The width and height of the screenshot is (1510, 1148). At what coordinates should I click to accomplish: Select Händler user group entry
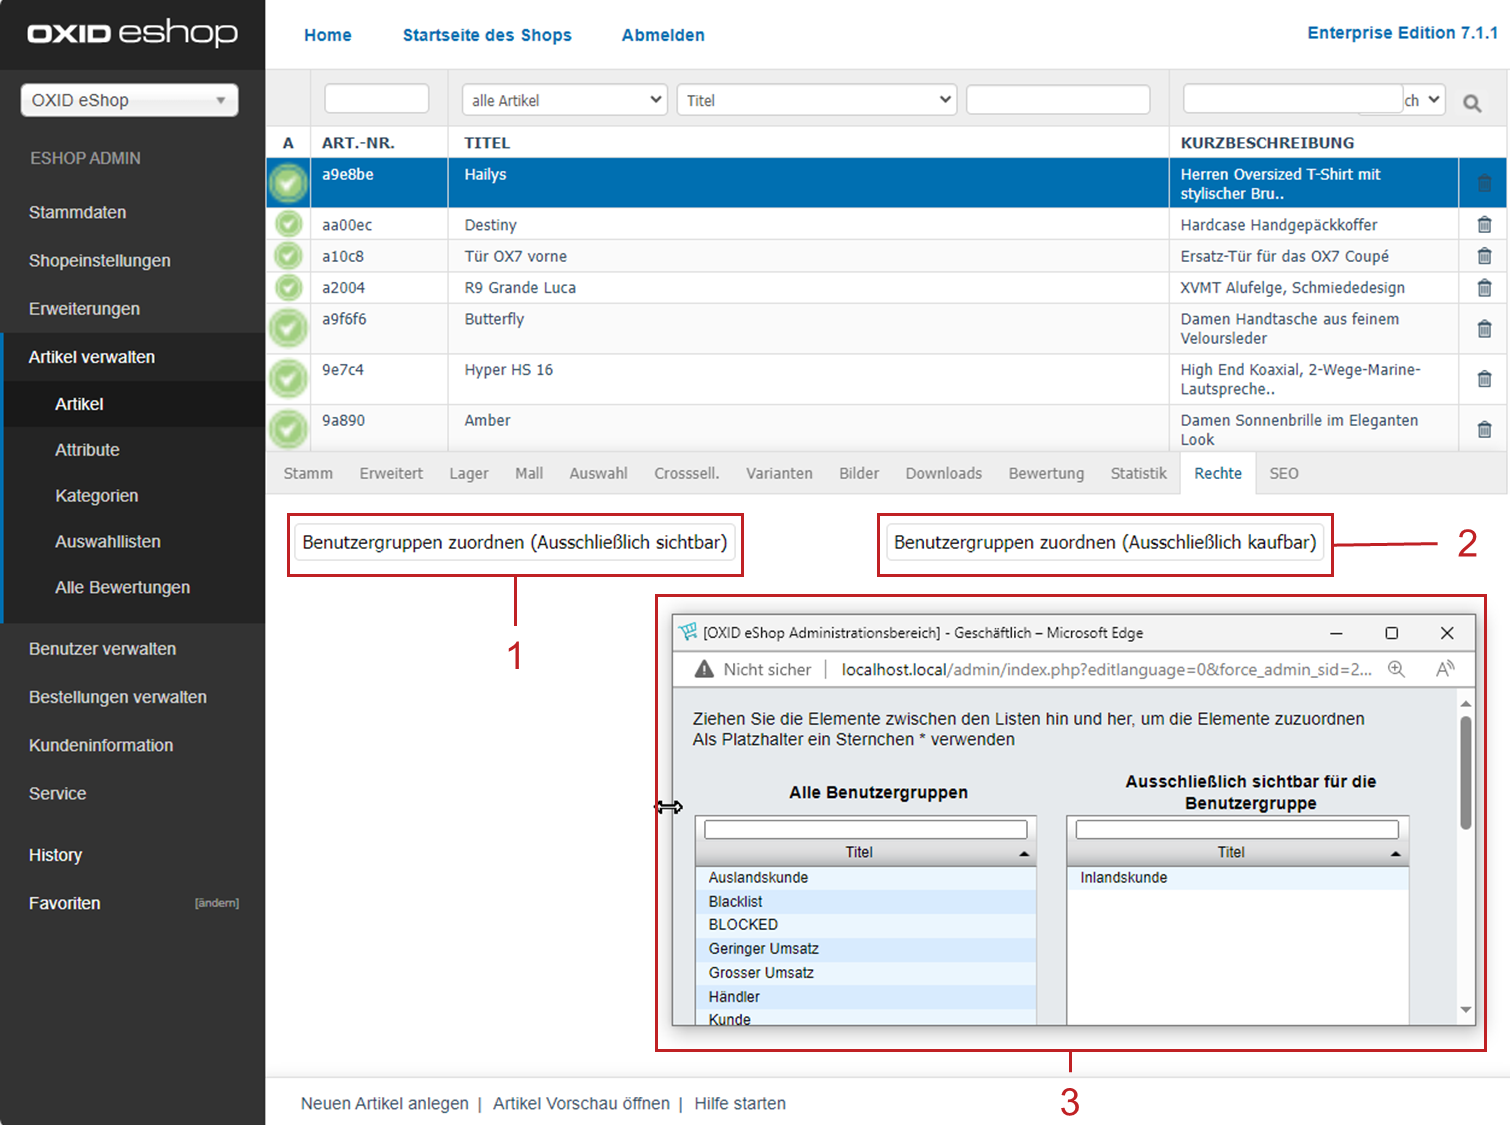pos(866,997)
